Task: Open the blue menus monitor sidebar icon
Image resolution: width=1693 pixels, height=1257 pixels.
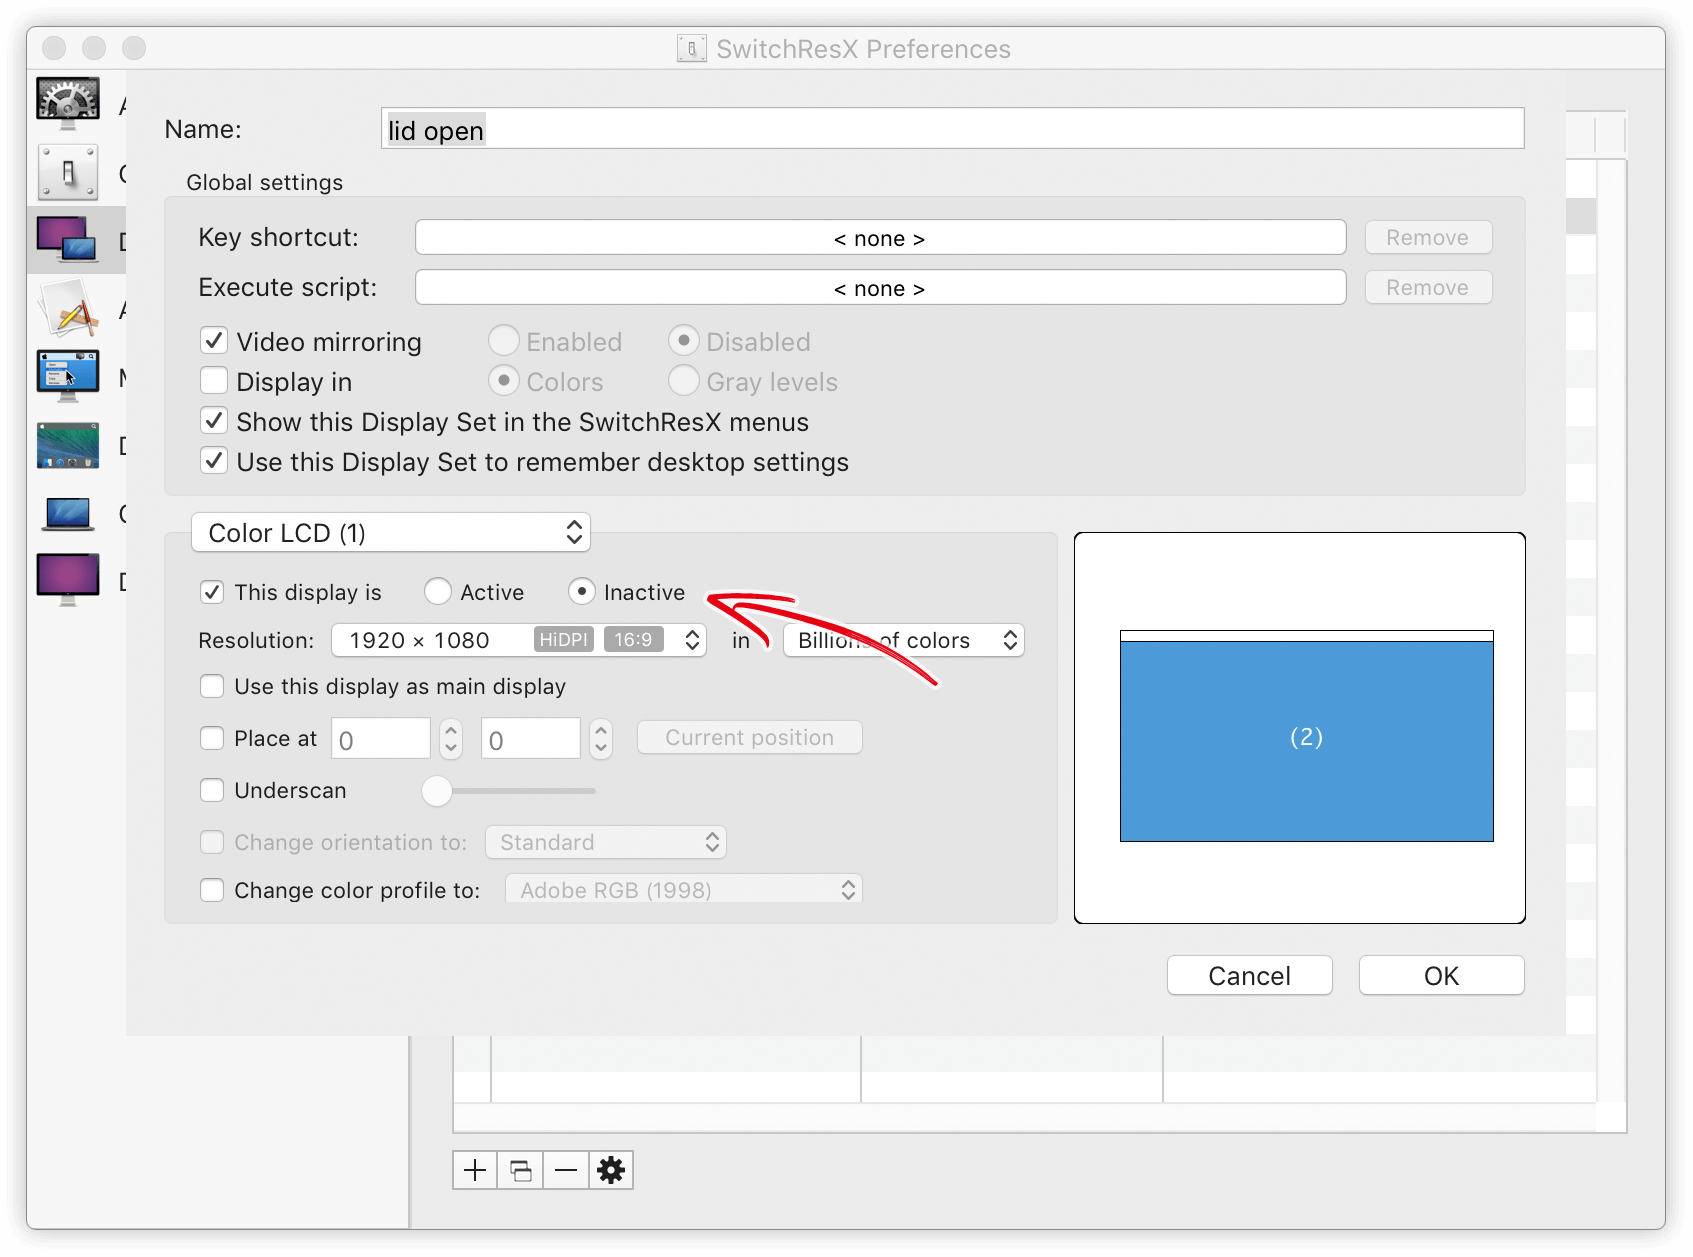Action: click(68, 376)
